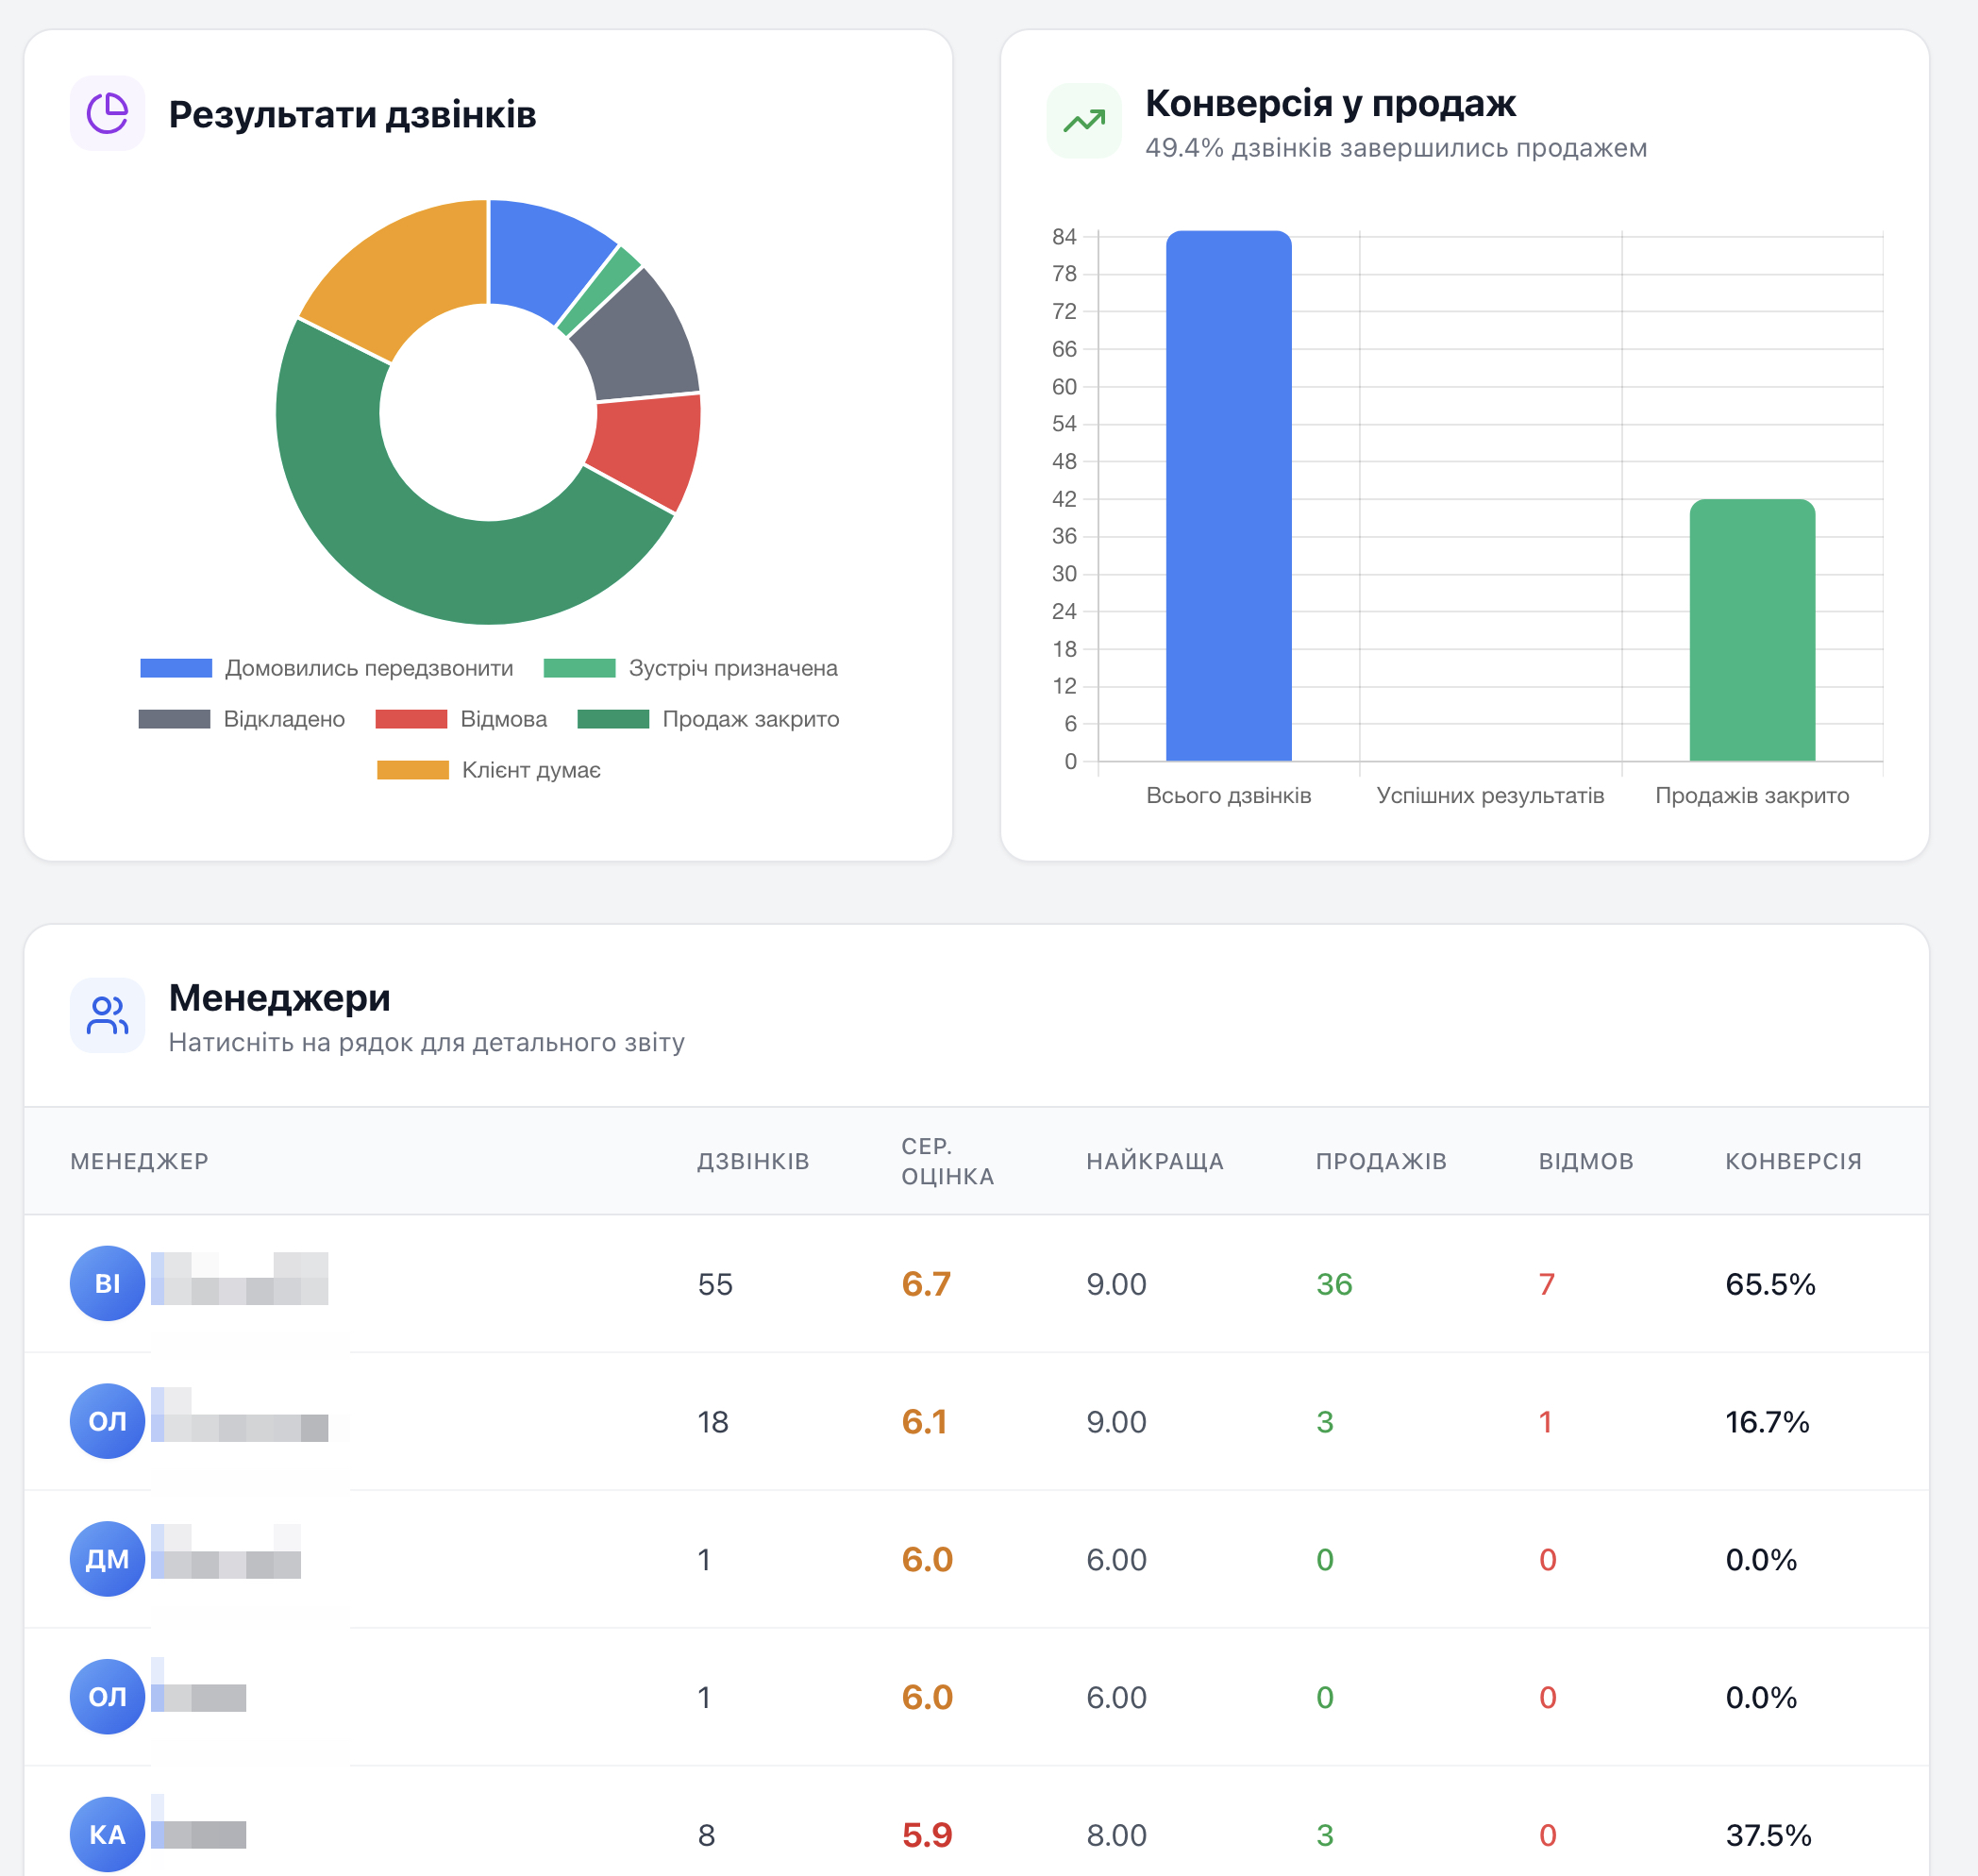Click the Менеджер column header

139,1161
